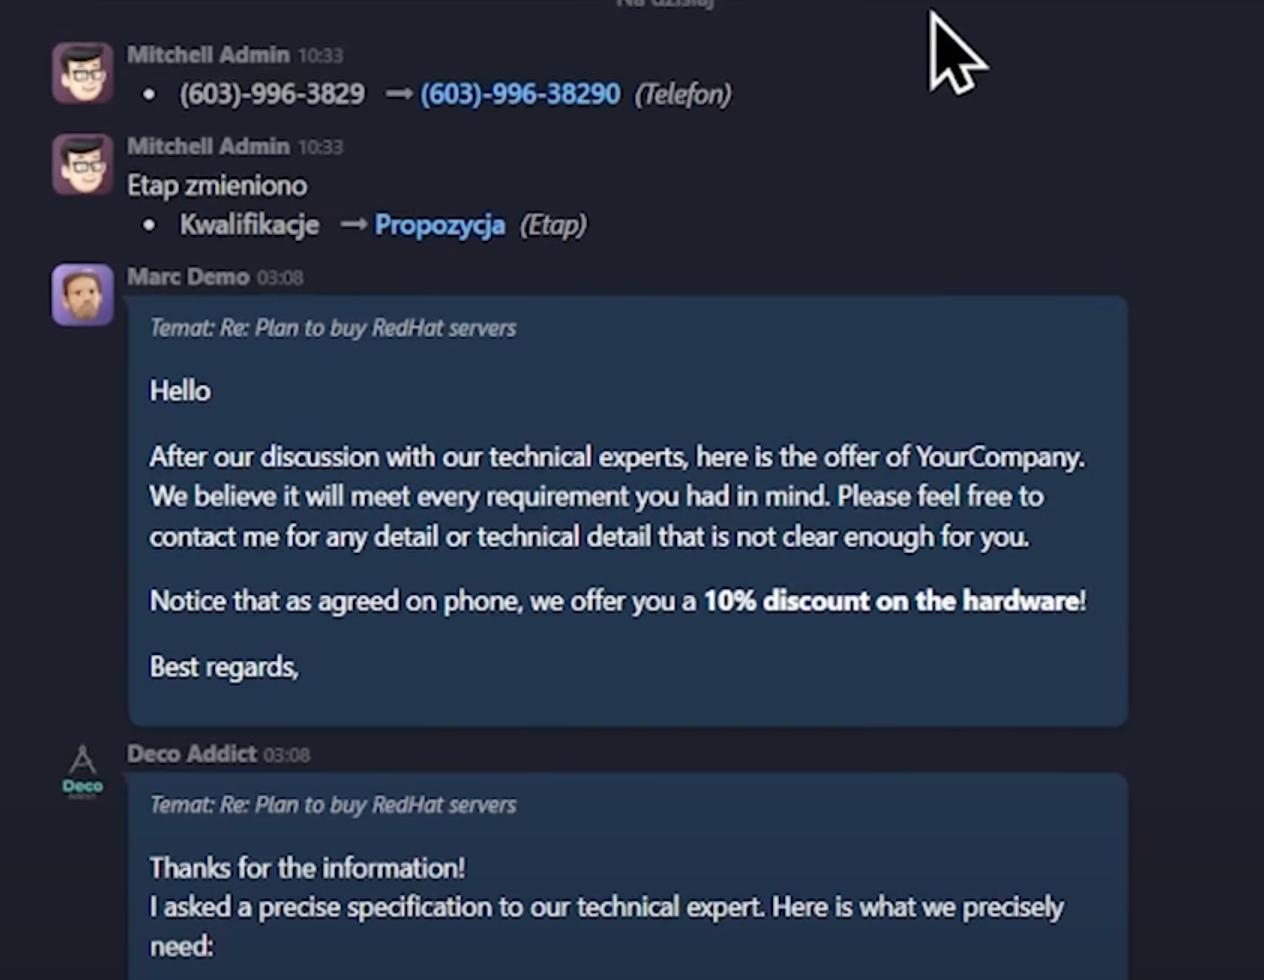Click the Mitchell Admin name above 'Etap zmieniono'

[x=208, y=146]
